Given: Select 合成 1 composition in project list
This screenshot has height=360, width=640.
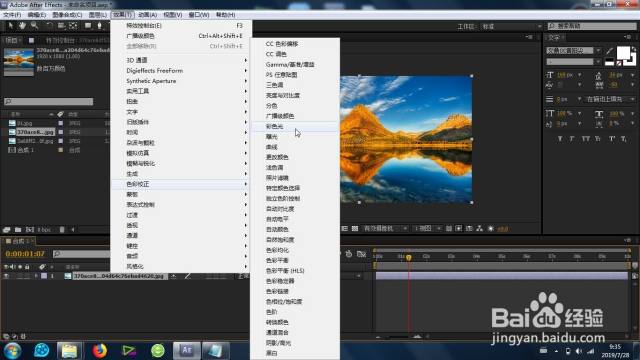Looking at the screenshot, I should click(x=25, y=150).
